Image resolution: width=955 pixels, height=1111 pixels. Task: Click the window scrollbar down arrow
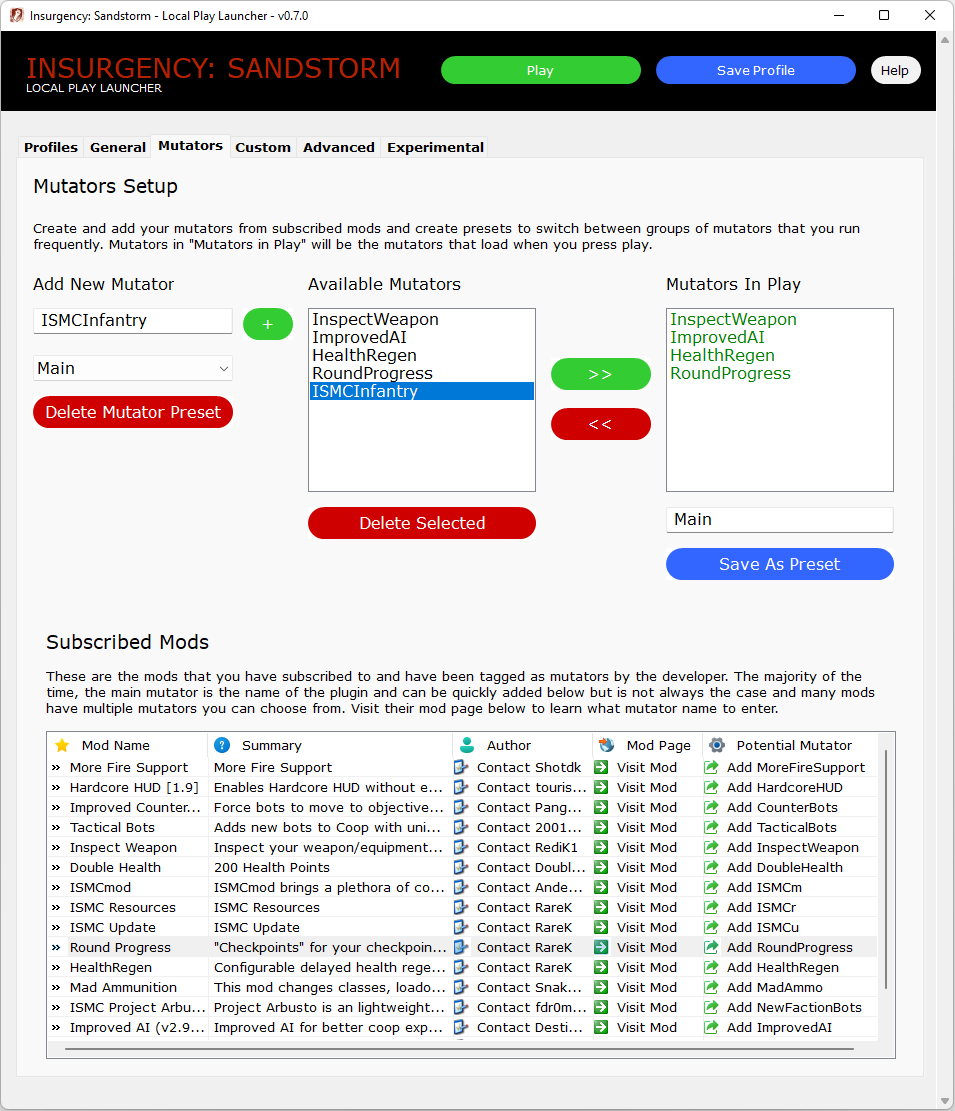coord(945,1101)
